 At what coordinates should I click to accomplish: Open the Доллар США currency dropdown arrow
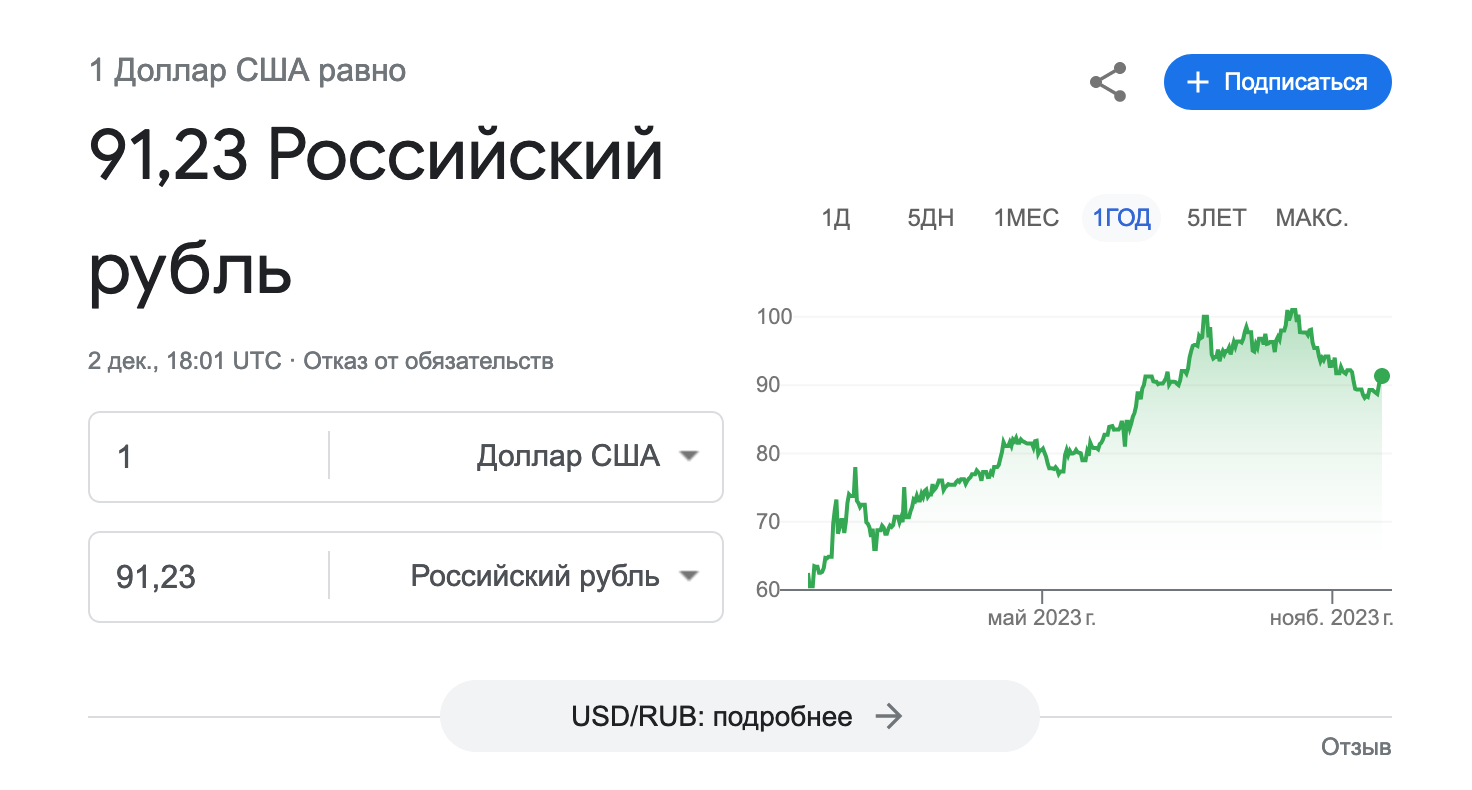[x=687, y=456]
